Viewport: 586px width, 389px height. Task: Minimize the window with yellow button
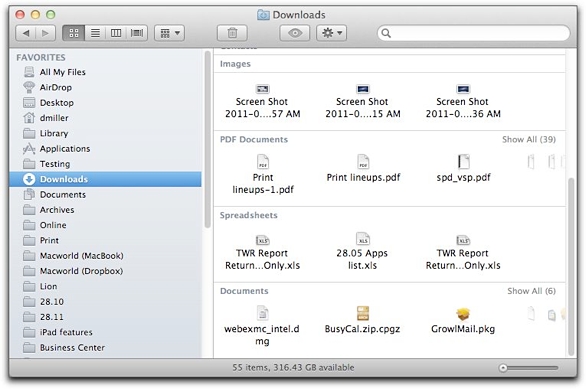tap(35, 15)
